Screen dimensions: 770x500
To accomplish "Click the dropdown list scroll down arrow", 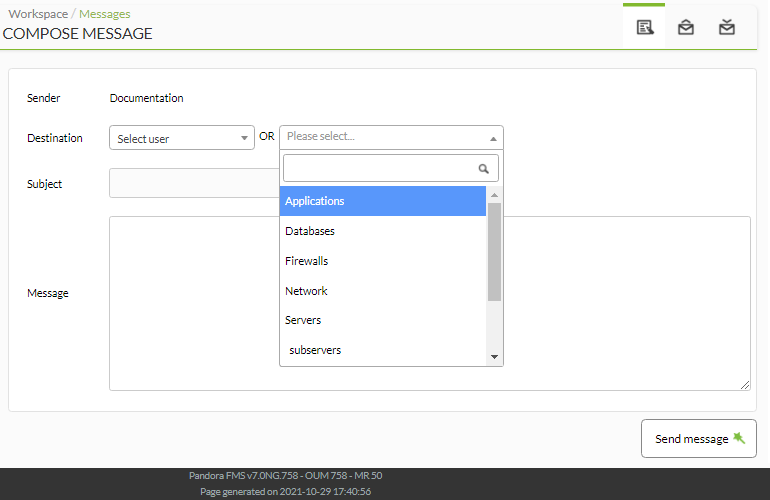I will click(495, 357).
